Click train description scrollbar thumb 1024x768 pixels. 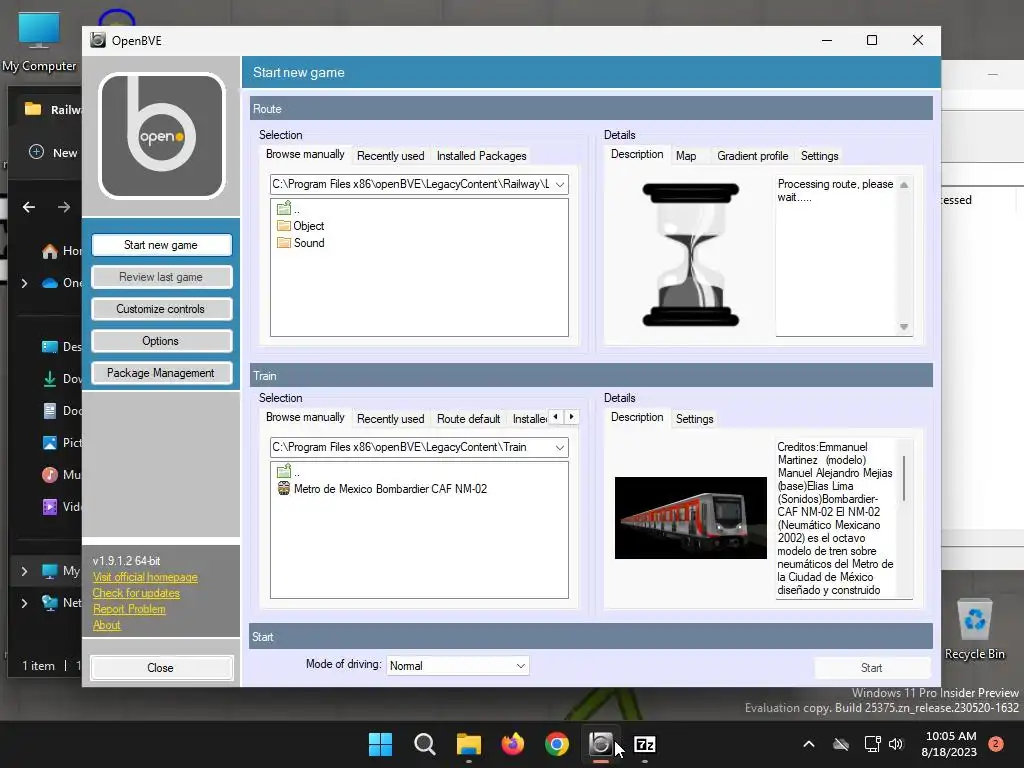[x=904, y=479]
